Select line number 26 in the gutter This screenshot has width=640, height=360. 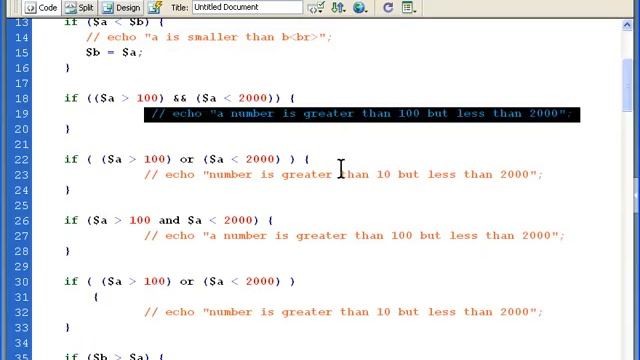pyautogui.click(x=21, y=221)
